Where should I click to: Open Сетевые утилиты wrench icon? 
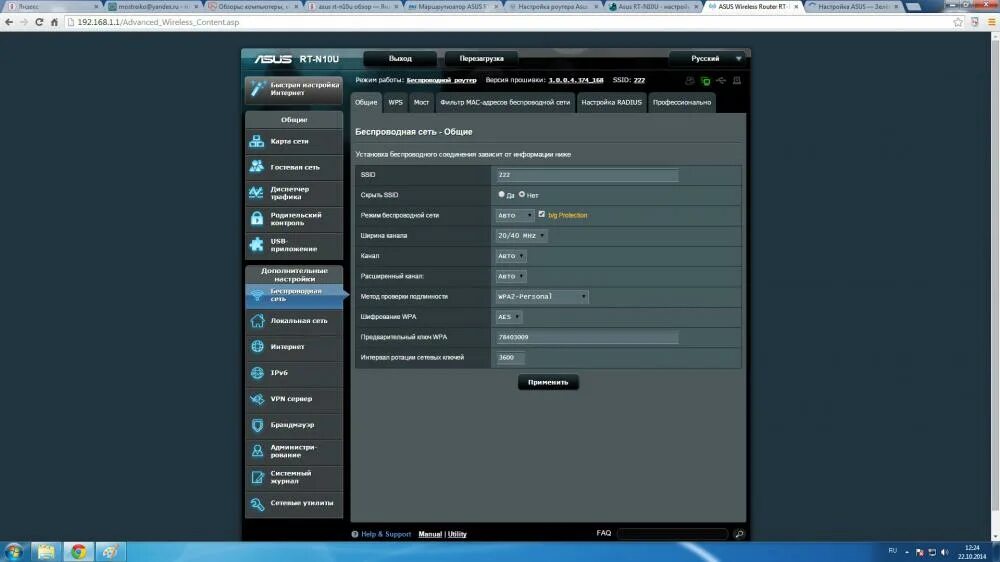(x=257, y=503)
